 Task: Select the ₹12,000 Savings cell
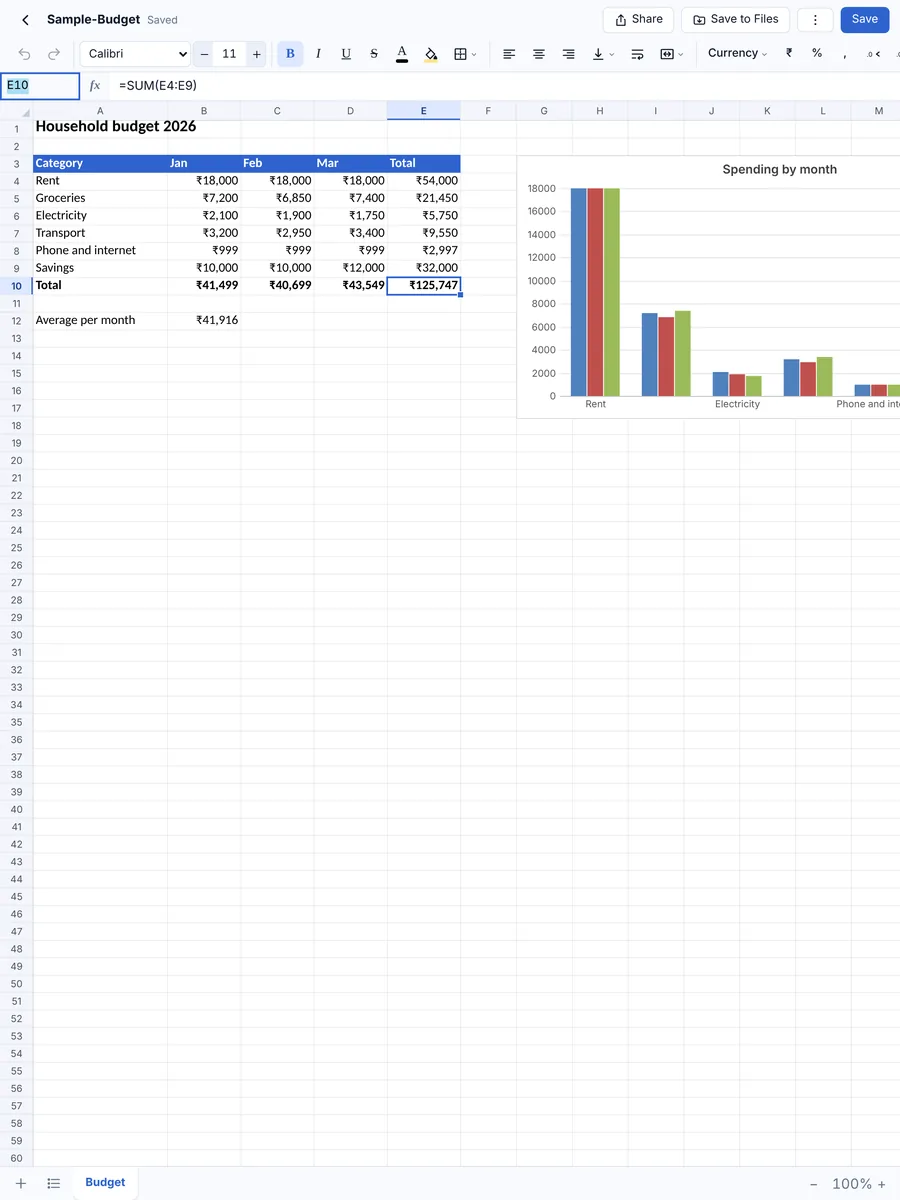pyautogui.click(x=351, y=268)
